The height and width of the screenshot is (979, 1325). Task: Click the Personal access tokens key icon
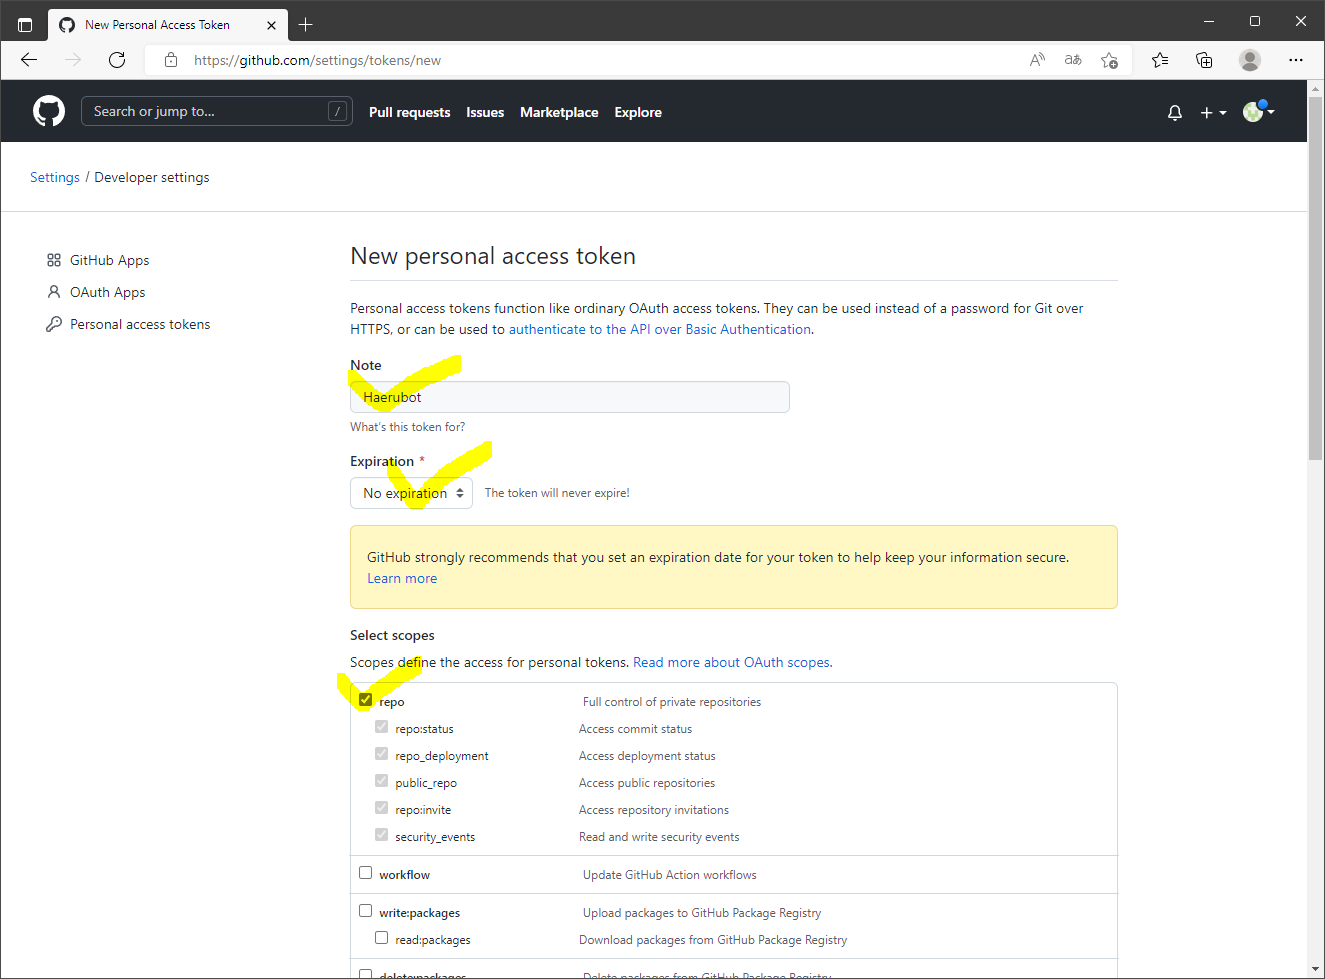click(54, 324)
